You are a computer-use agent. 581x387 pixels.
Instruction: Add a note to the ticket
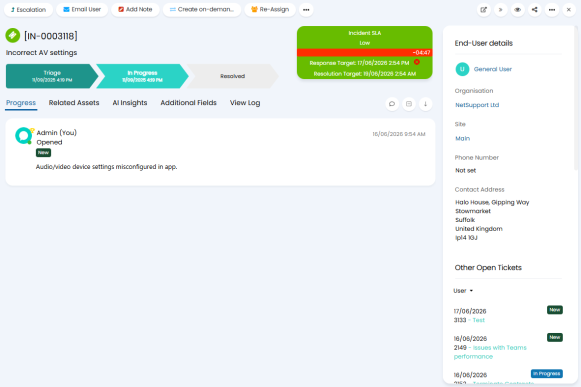click(135, 10)
